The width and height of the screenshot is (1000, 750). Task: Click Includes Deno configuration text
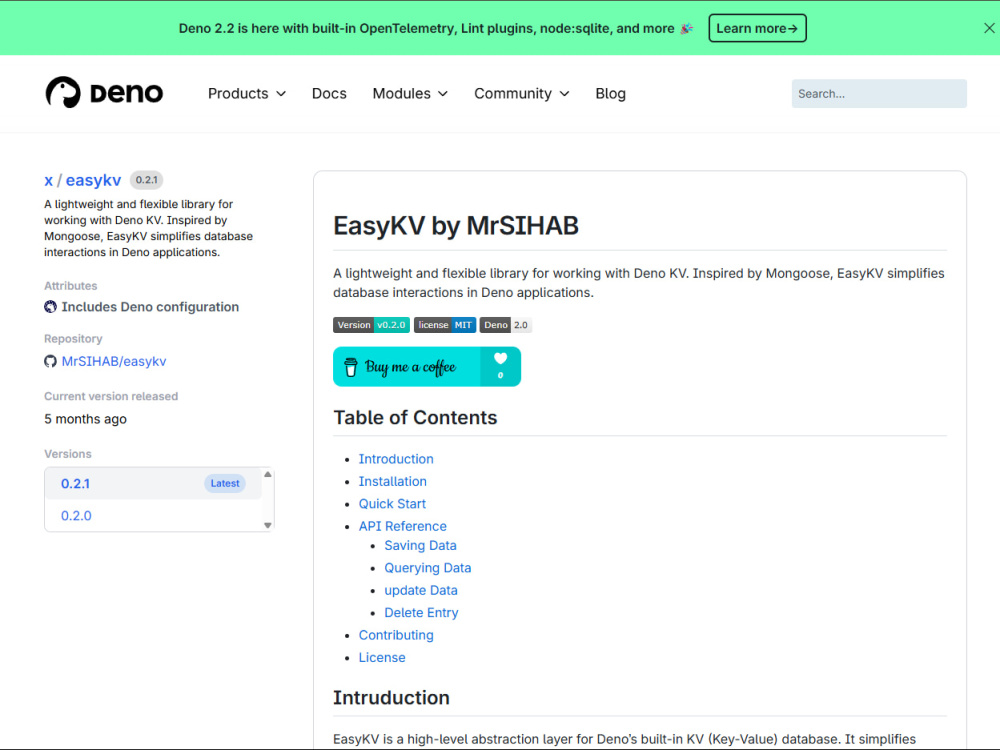click(x=150, y=307)
